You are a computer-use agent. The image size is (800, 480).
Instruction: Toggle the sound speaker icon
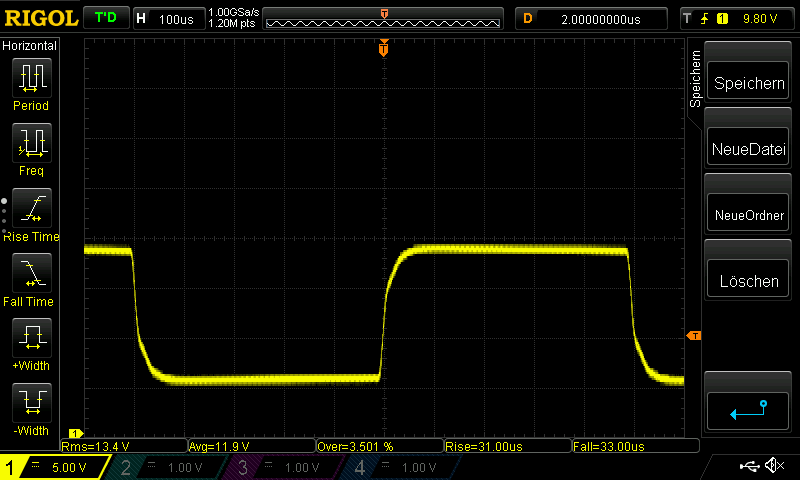(774, 466)
